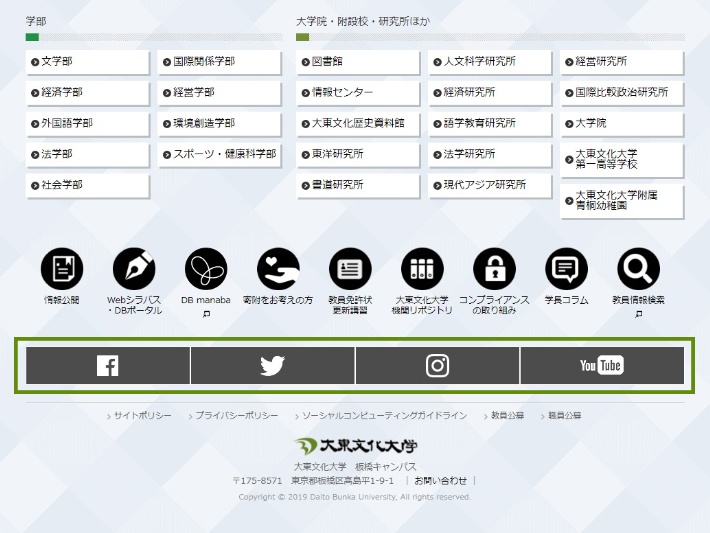710x533 pixels.
Task: Open the DB manaba icon
Action: point(206,269)
